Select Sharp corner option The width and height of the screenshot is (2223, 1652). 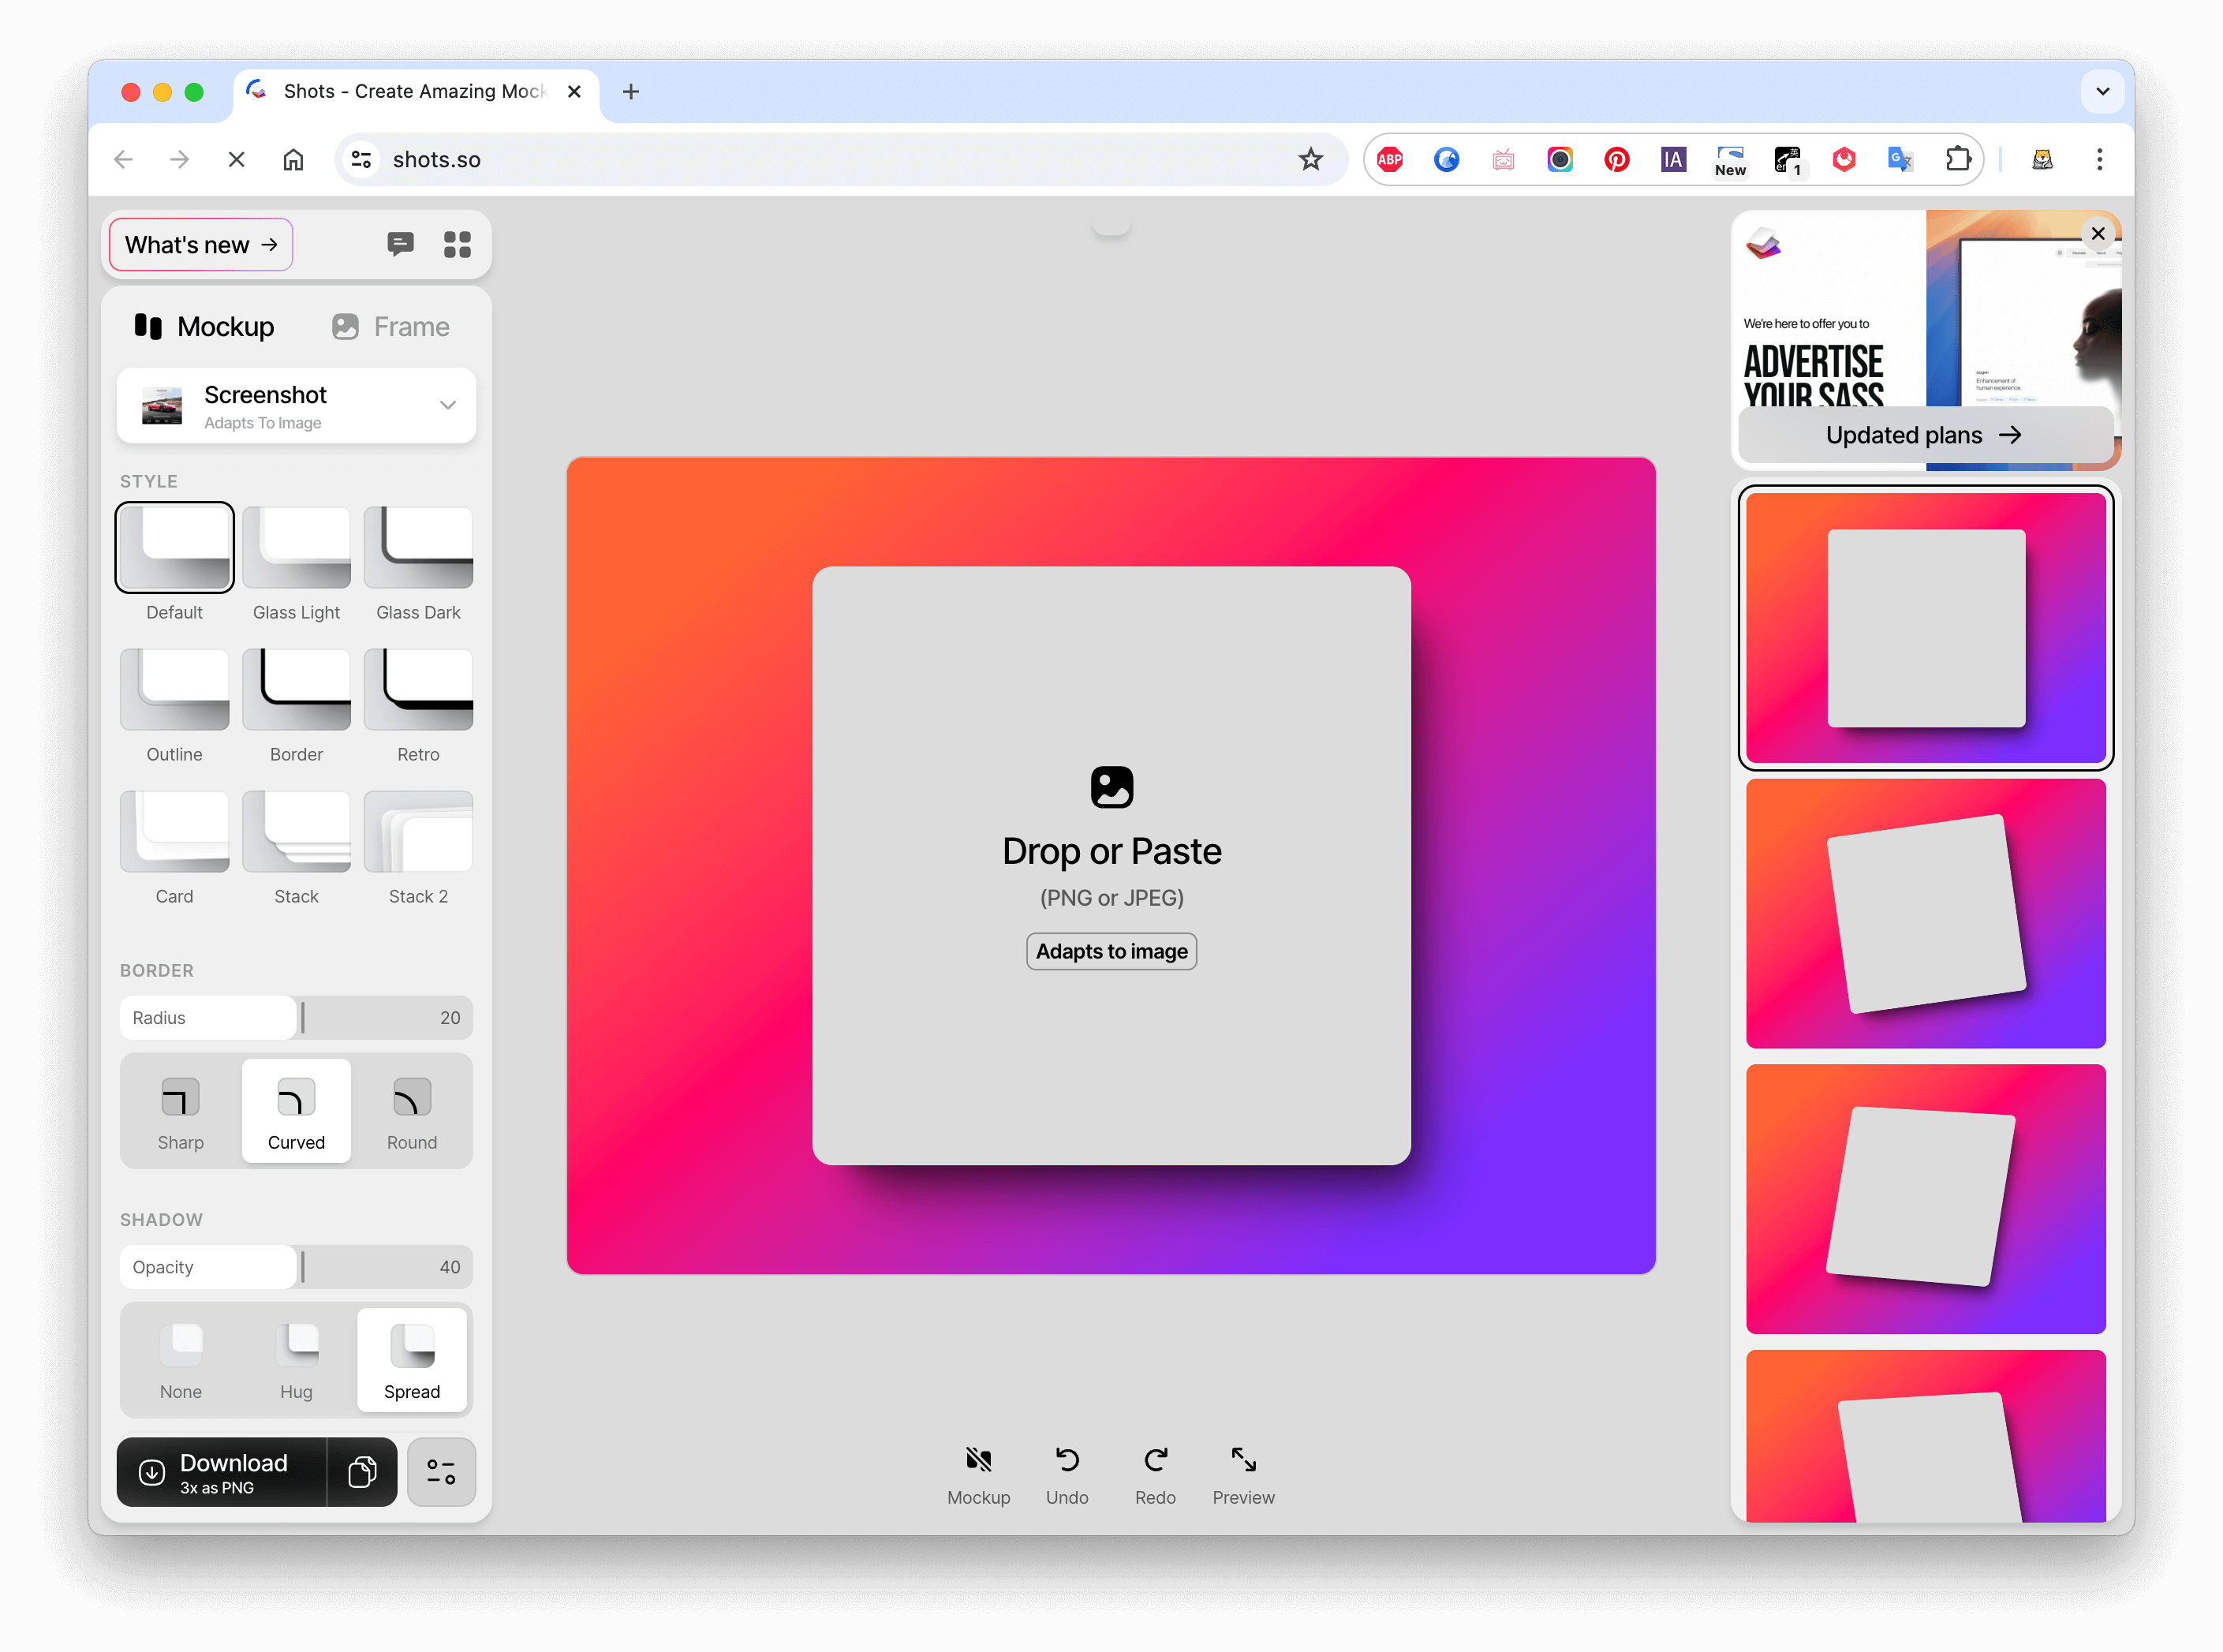coord(180,1112)
